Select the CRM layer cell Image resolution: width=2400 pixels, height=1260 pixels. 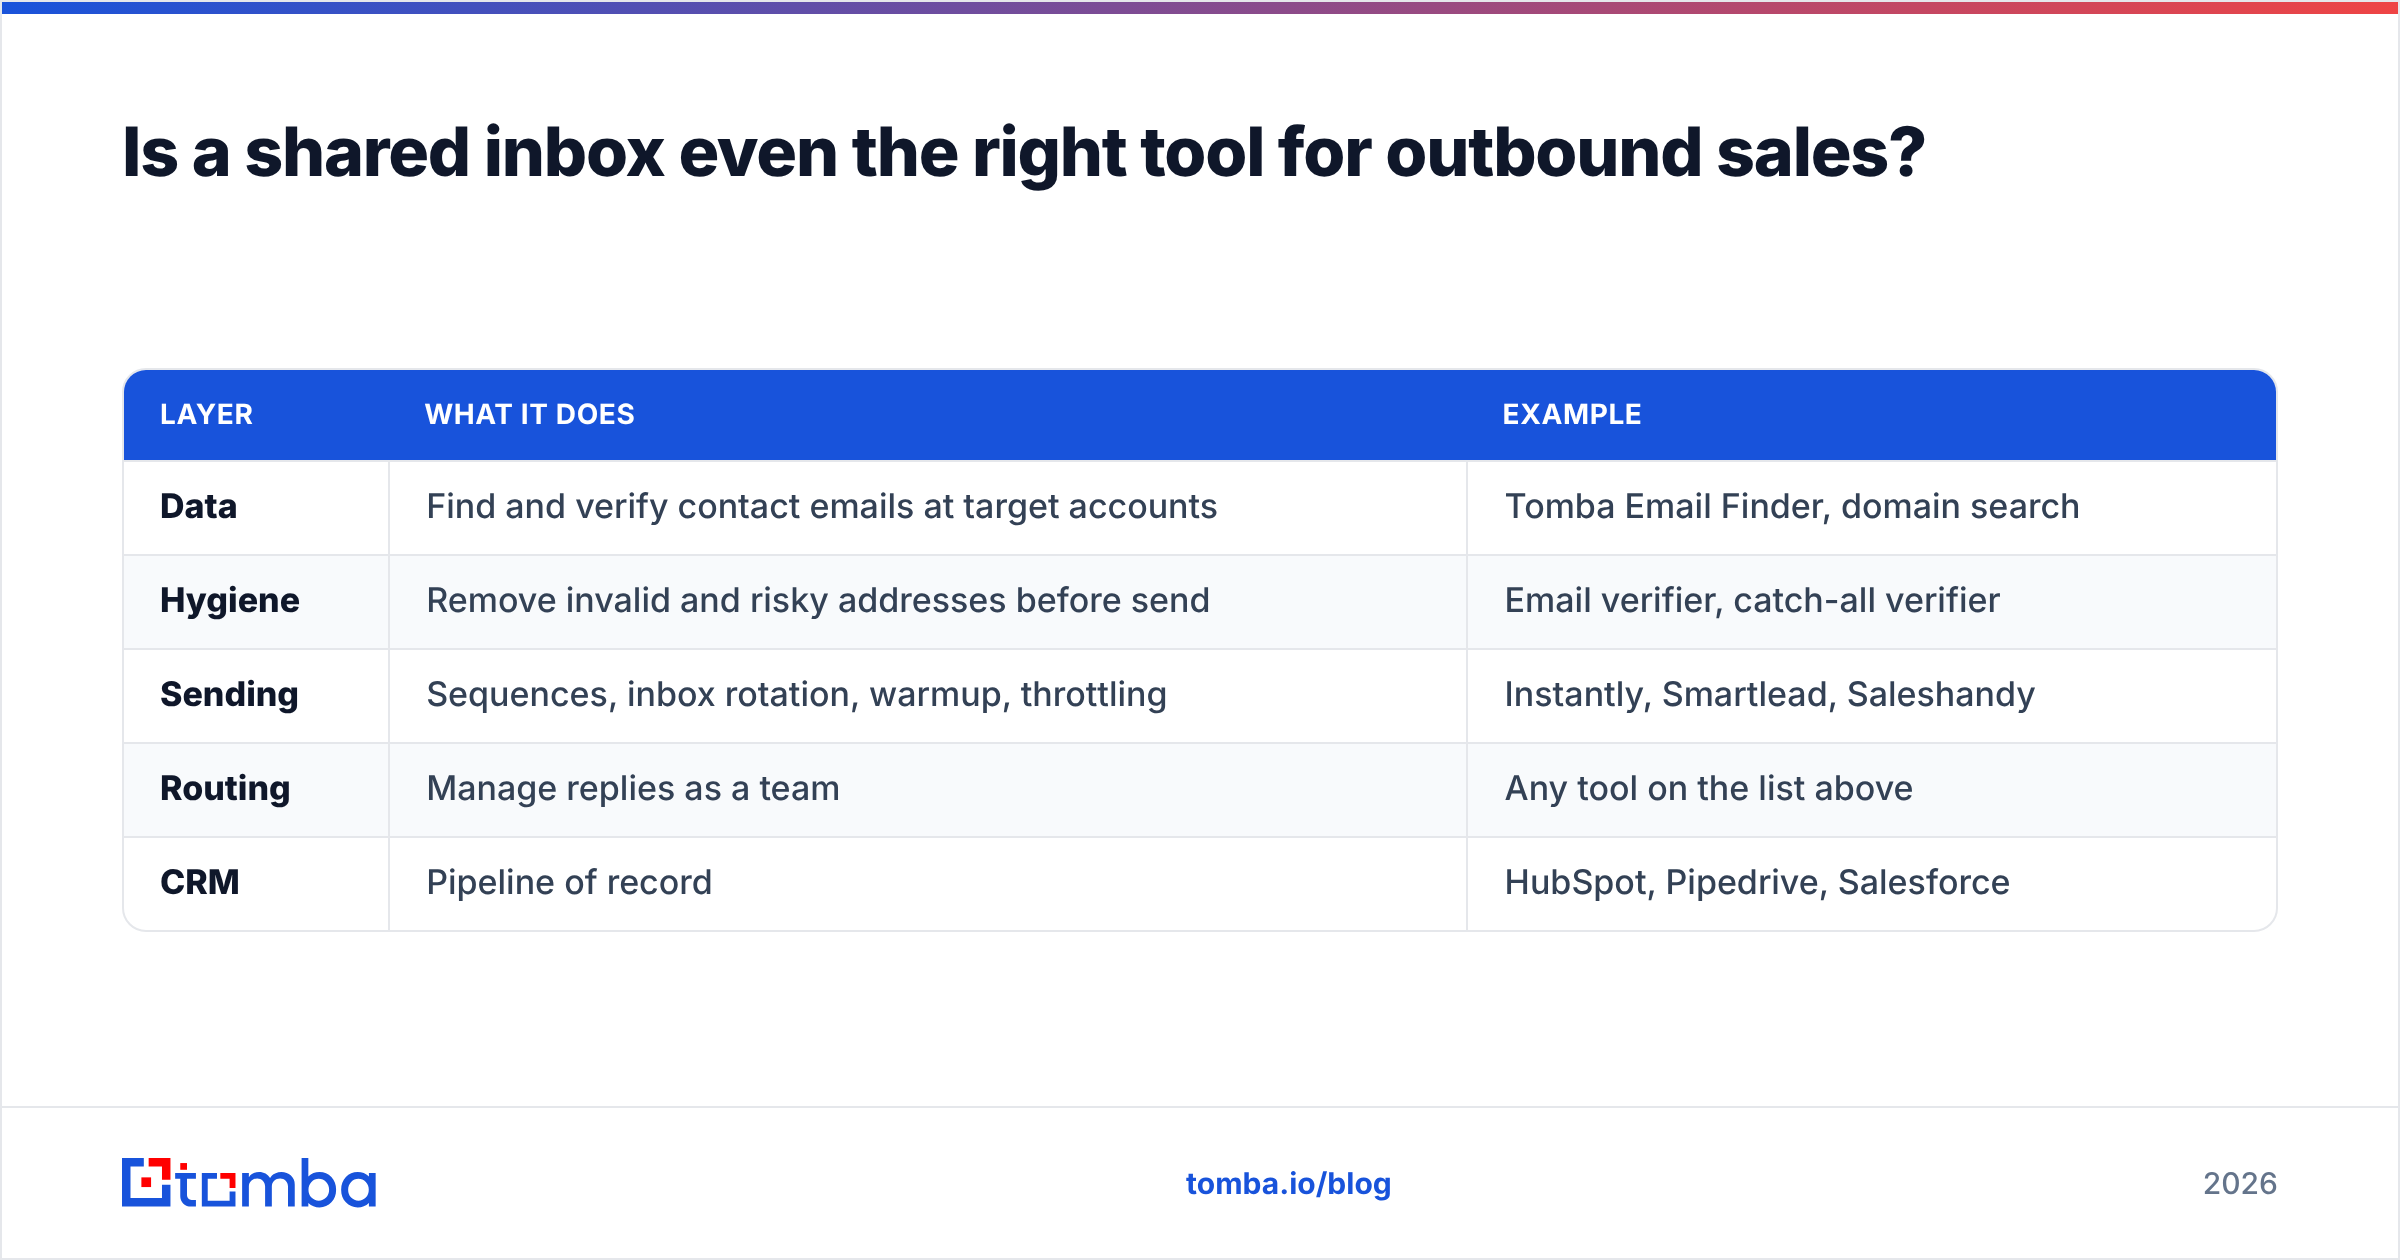pos(256,883)
